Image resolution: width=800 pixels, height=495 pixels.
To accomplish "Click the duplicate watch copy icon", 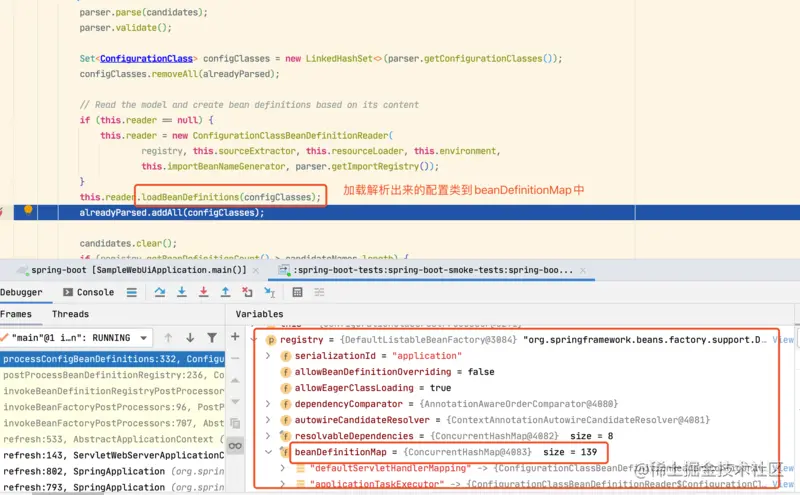I will click(x=235, y=424).
